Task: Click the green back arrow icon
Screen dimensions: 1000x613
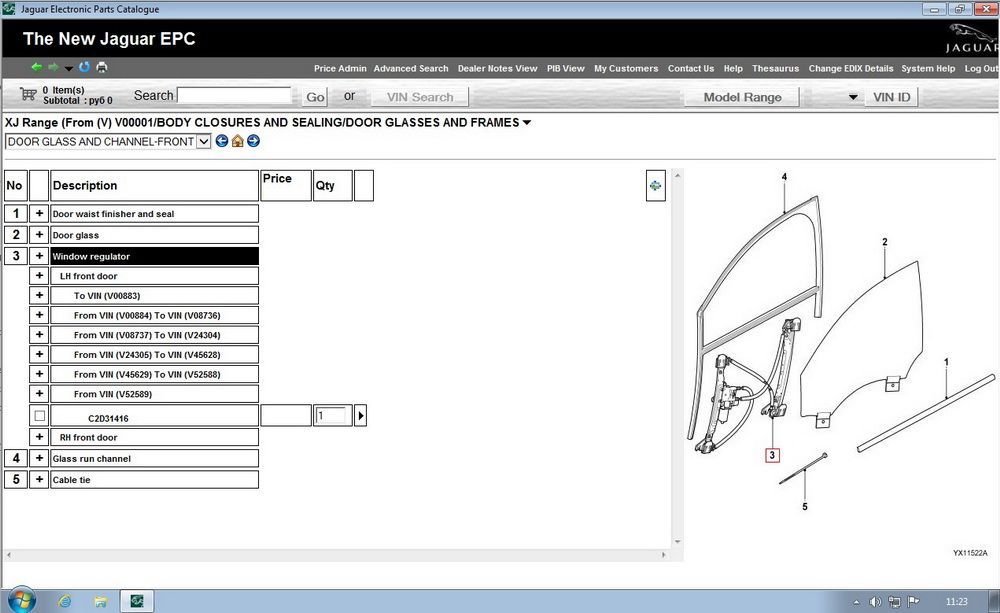Action: pyautogui.click(x=36, y=67)
